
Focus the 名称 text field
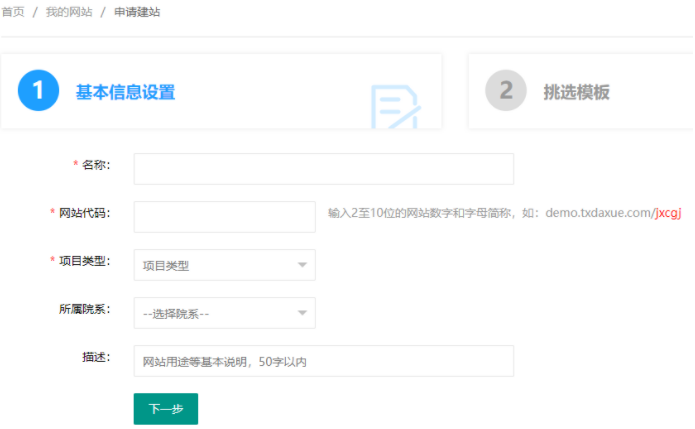(323, 169)
